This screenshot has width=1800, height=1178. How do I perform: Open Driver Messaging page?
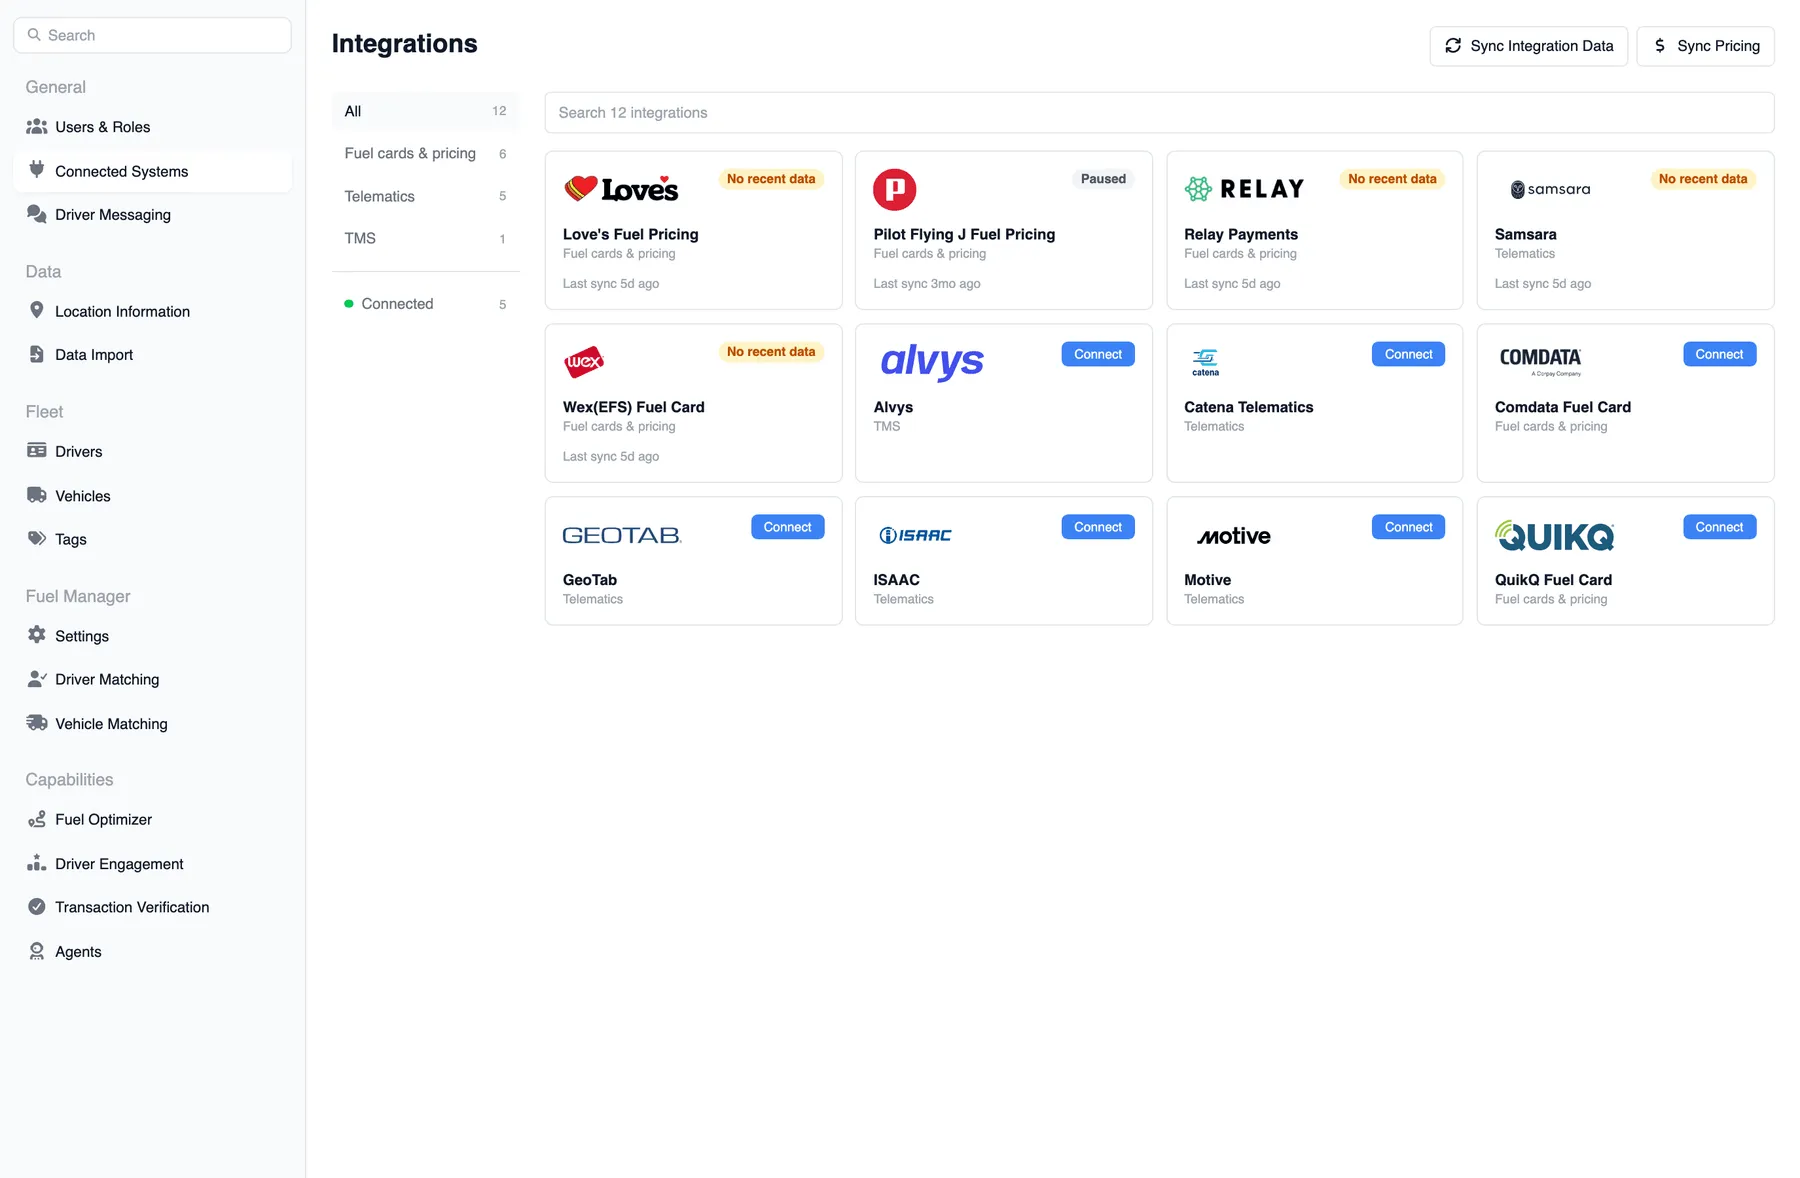[x=153, y=214]
